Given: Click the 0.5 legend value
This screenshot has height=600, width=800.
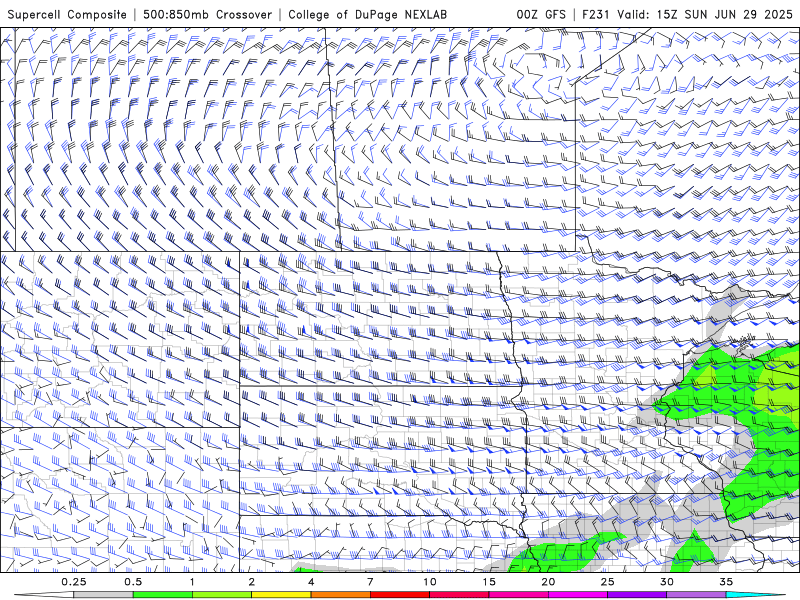Looking at the screenshot, I should pos(133,582).
